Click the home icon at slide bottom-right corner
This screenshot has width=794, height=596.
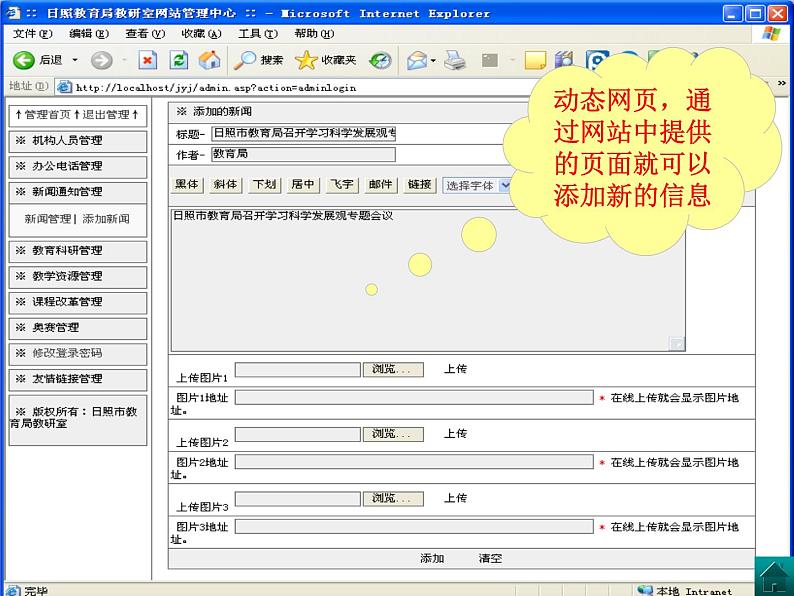click(x=773, y=575)
